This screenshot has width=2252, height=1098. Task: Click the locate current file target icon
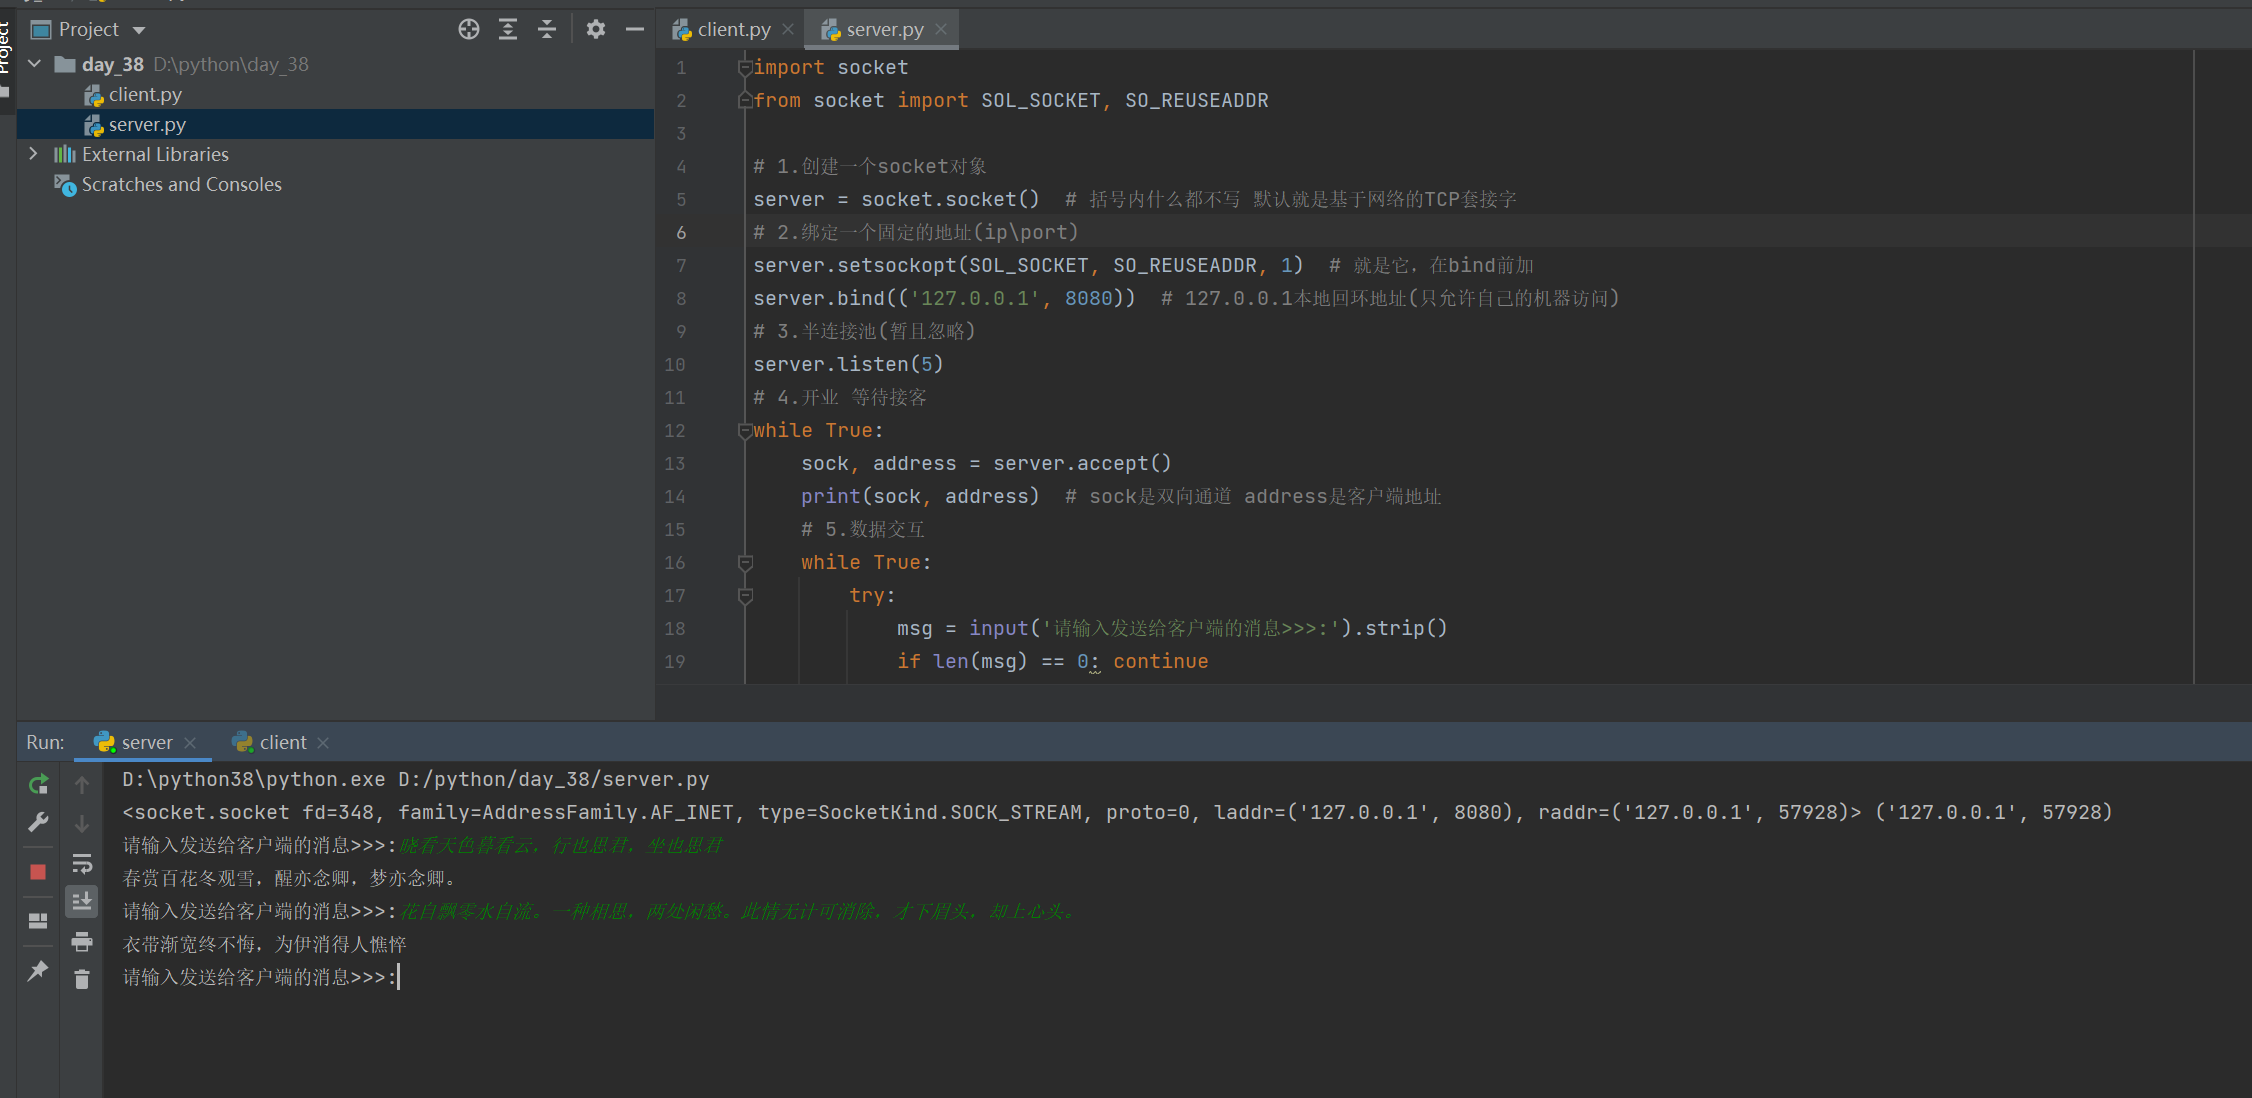pyautogui.click(x=469, y=29)
